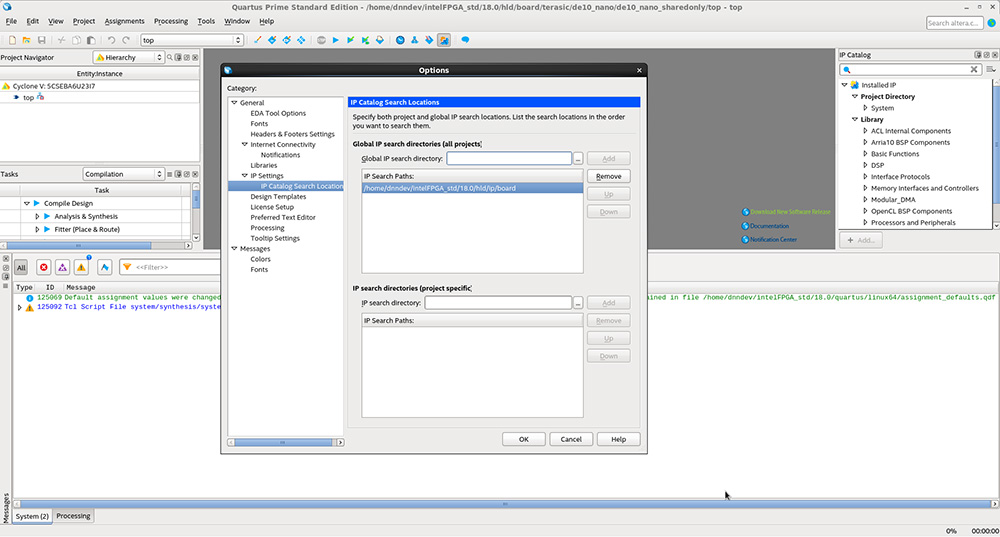This screenshot has width=1000, height=537.
Task: Expand message 125092 Tcl Script File row
Action: (x=19, y=307)
